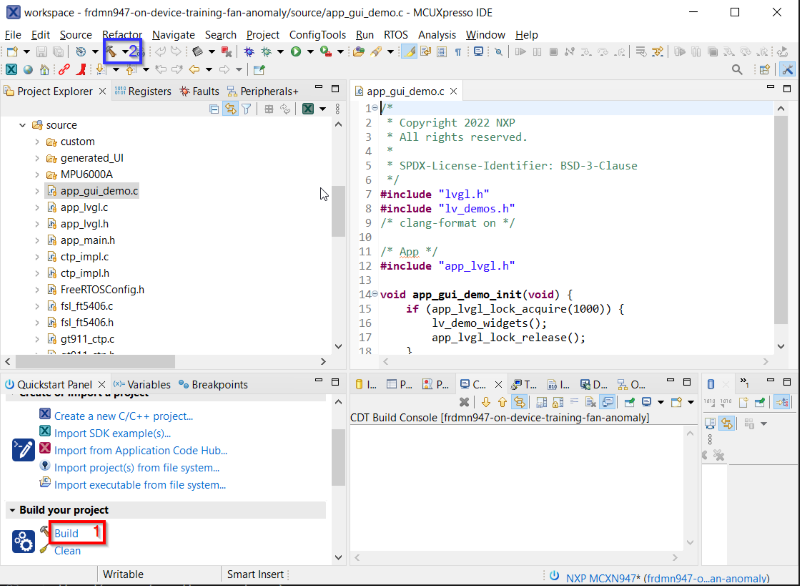The height and width of the screenshot is (586, 800).
Task: Click the red link chain icon
Action: 64,69
